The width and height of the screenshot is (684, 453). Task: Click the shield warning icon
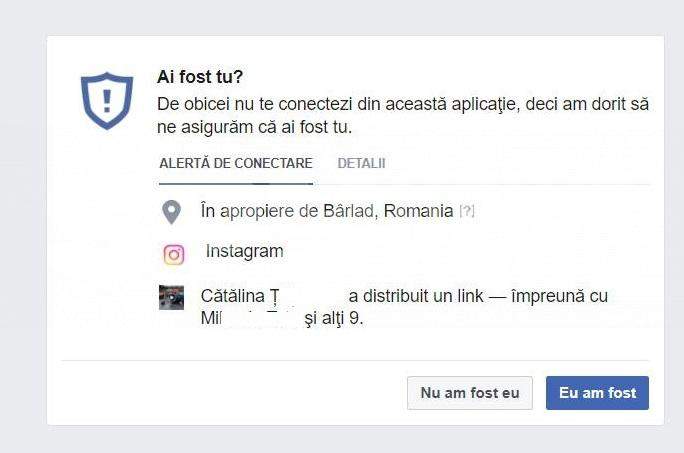(x=106, y=100)
